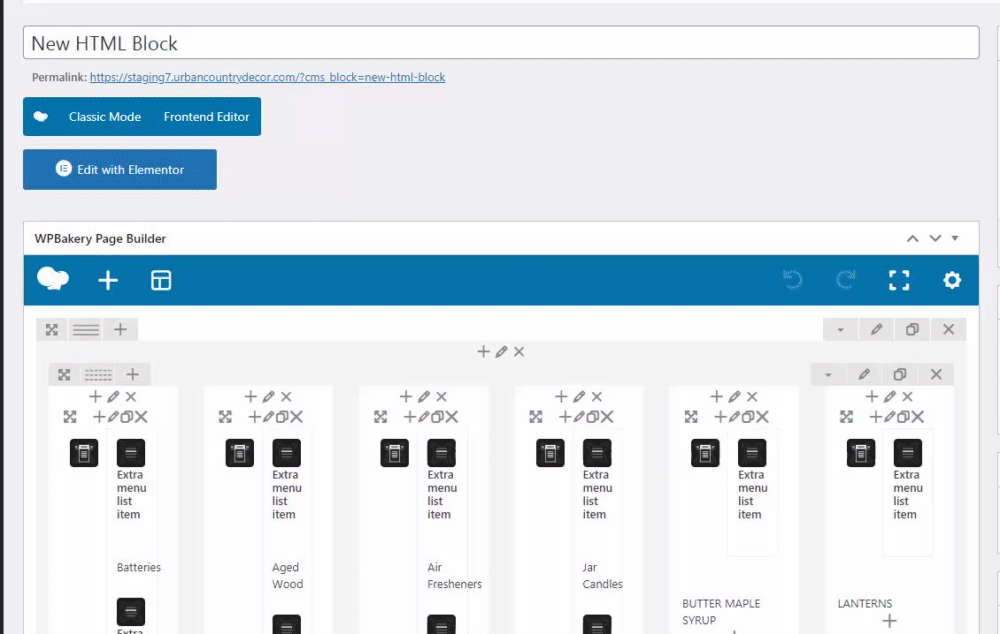Screen dimensions: 1000x634
Task: Add element to LANTERNS inner column top
Action: click(x=872, y=397)
